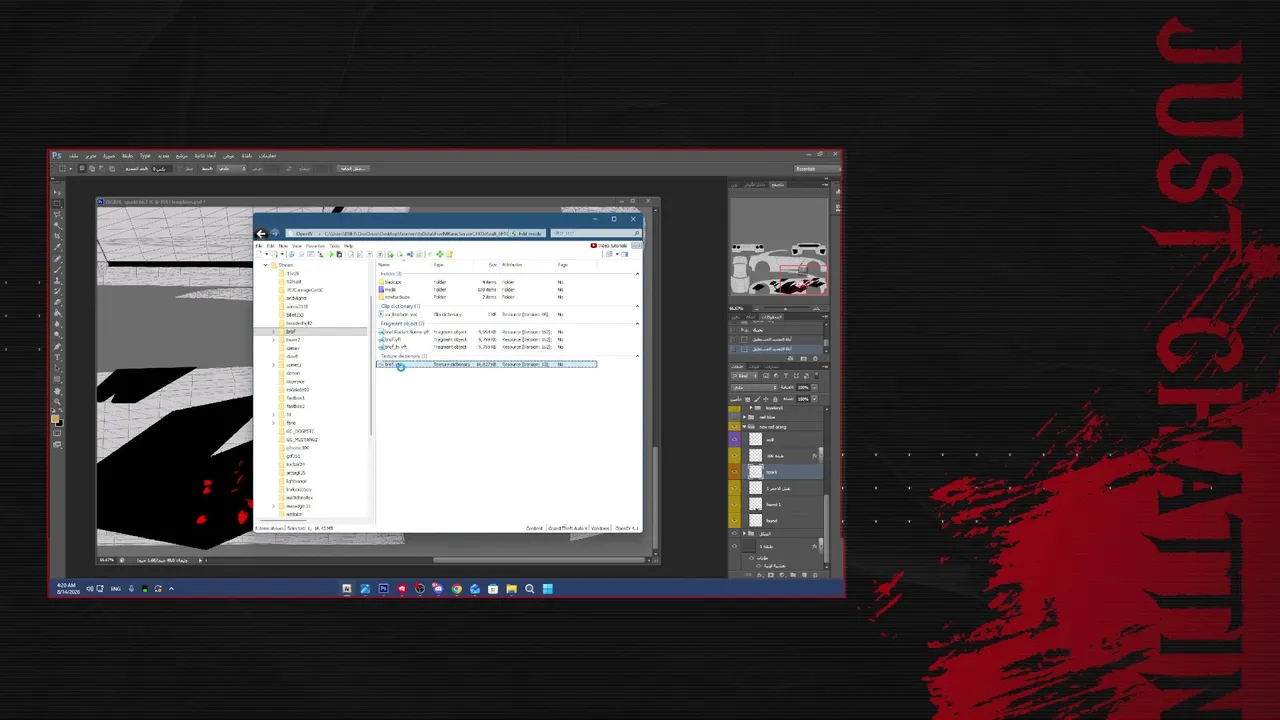This screenshot has width=1280, height=720.
Task: Click the 'Edit mode' button in OpenIV
Action: coord(526,234)
